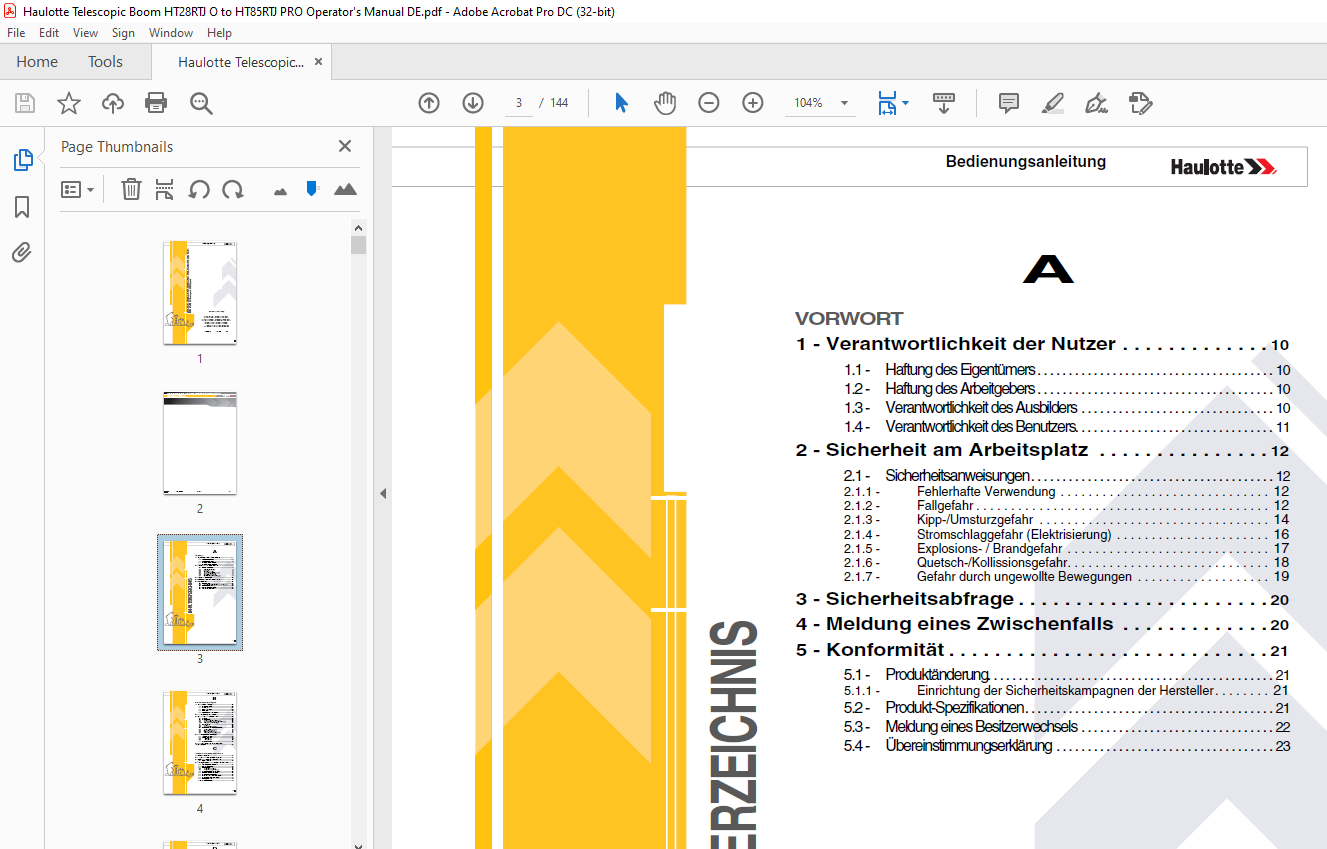Viewport: 1327px width, 849px height.
Task: Click 'Übereinstimmungserklärung' contents line
Action: pos(968,746)
